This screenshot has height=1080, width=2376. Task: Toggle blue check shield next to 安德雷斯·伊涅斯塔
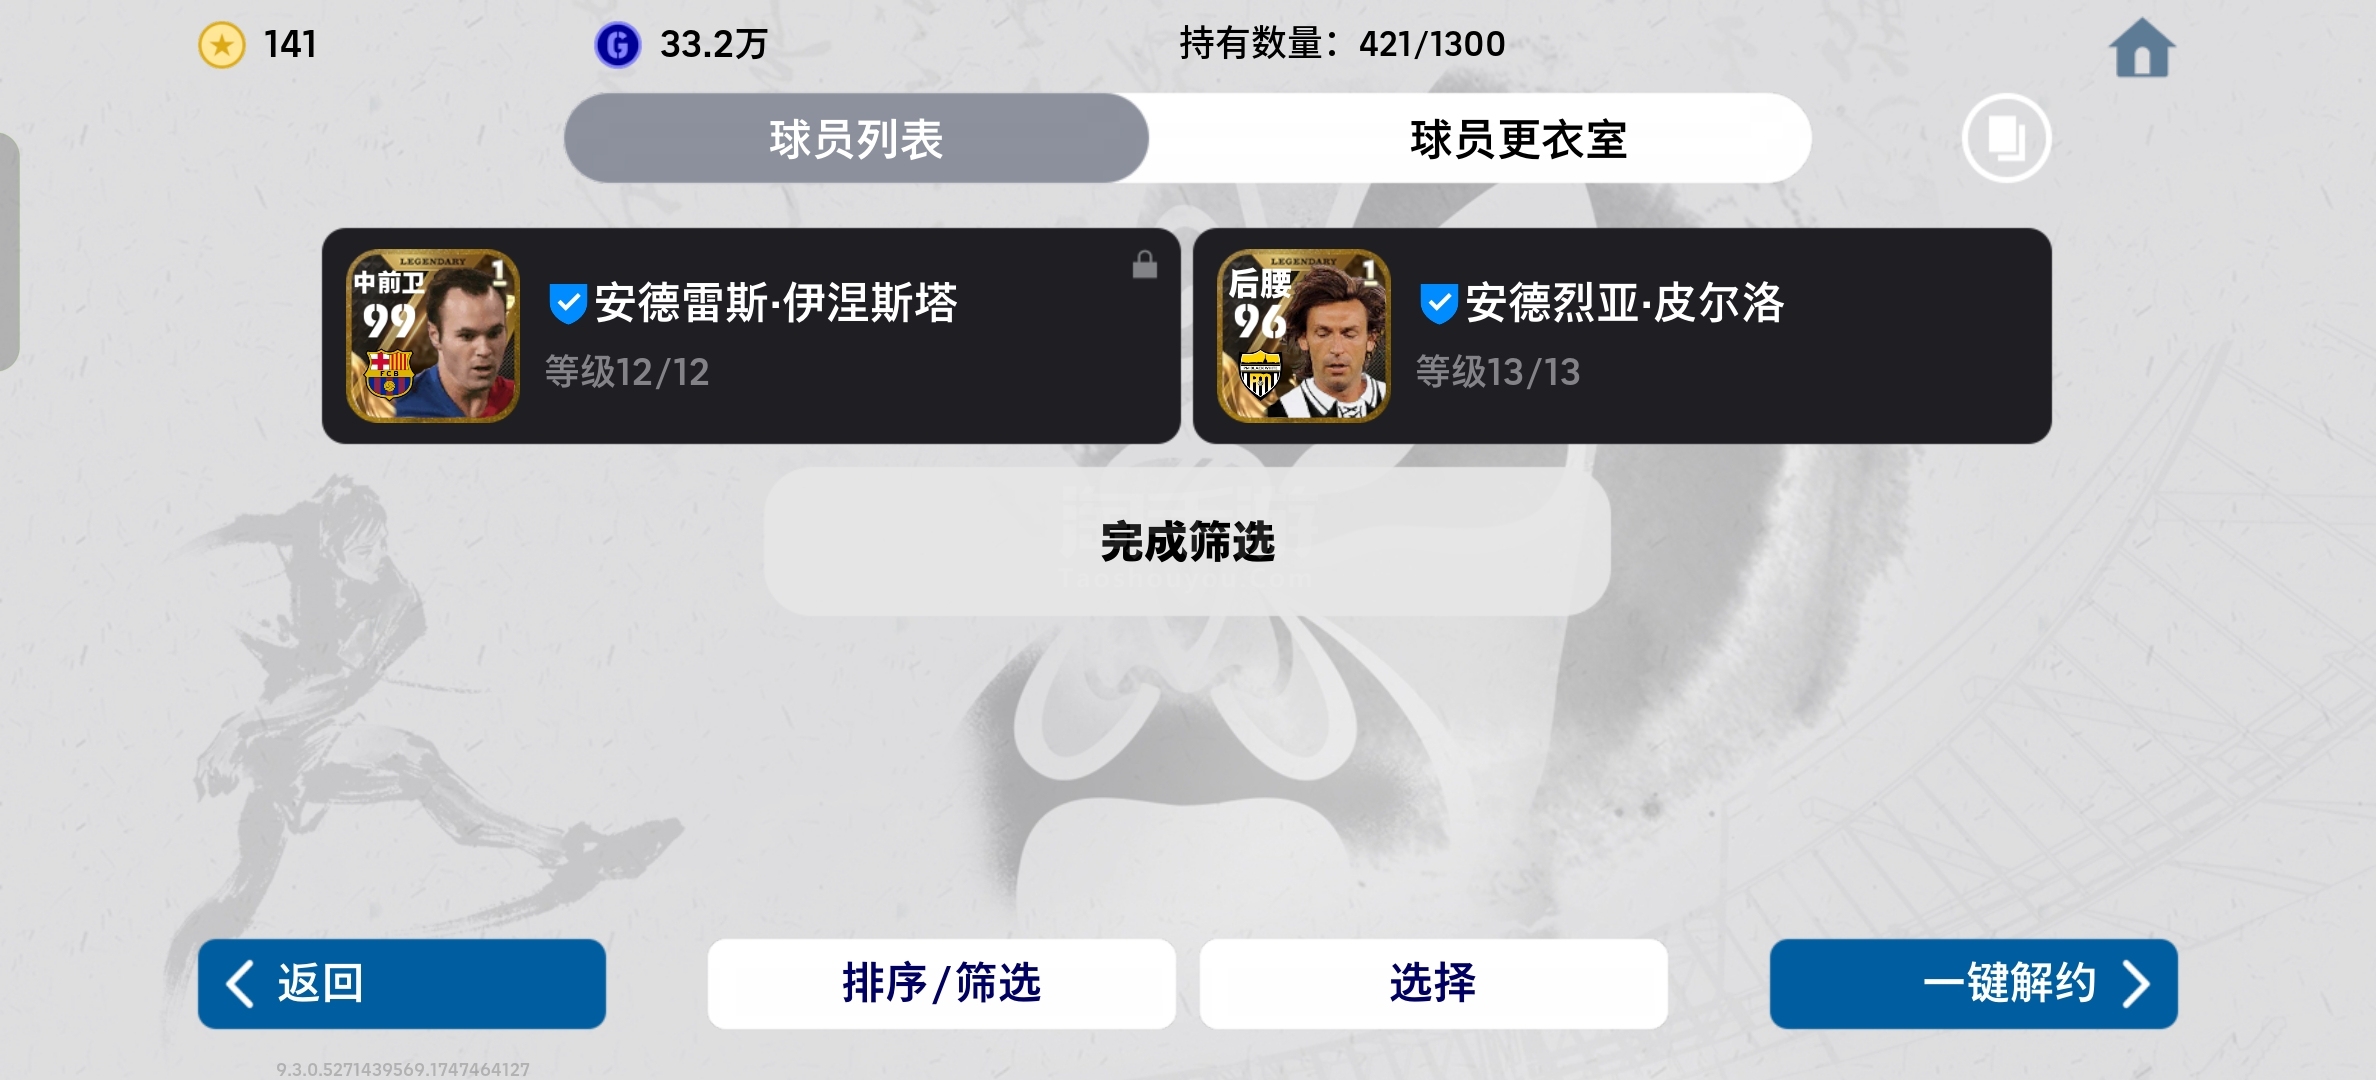pos(568,303)
